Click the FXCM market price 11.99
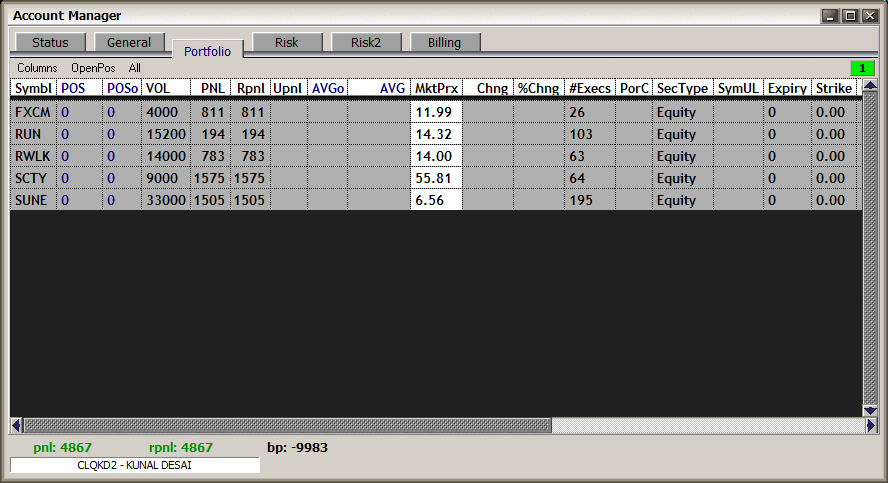Viewport: 888px width, 483px height. 436,112
